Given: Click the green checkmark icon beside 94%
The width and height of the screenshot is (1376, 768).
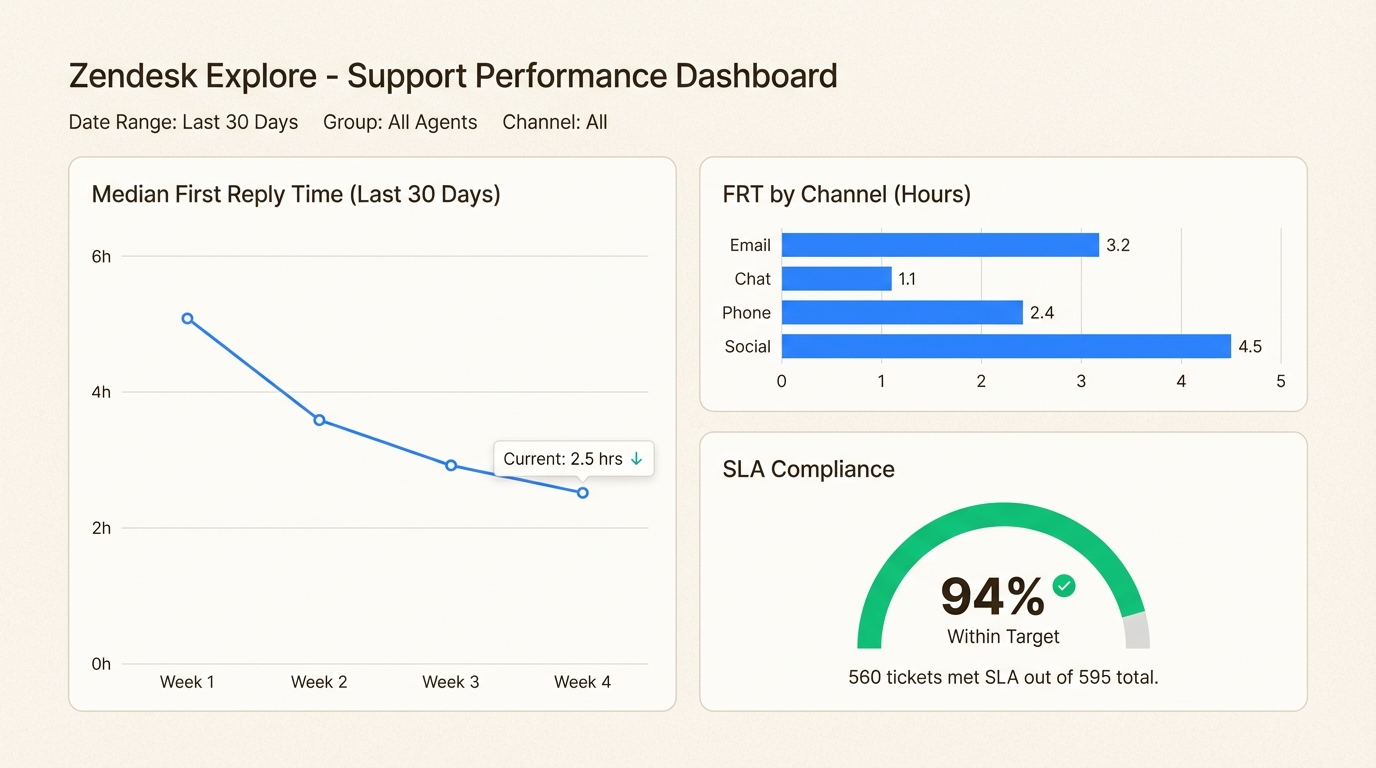Looking at the screenshot, I should (1064, 586).
